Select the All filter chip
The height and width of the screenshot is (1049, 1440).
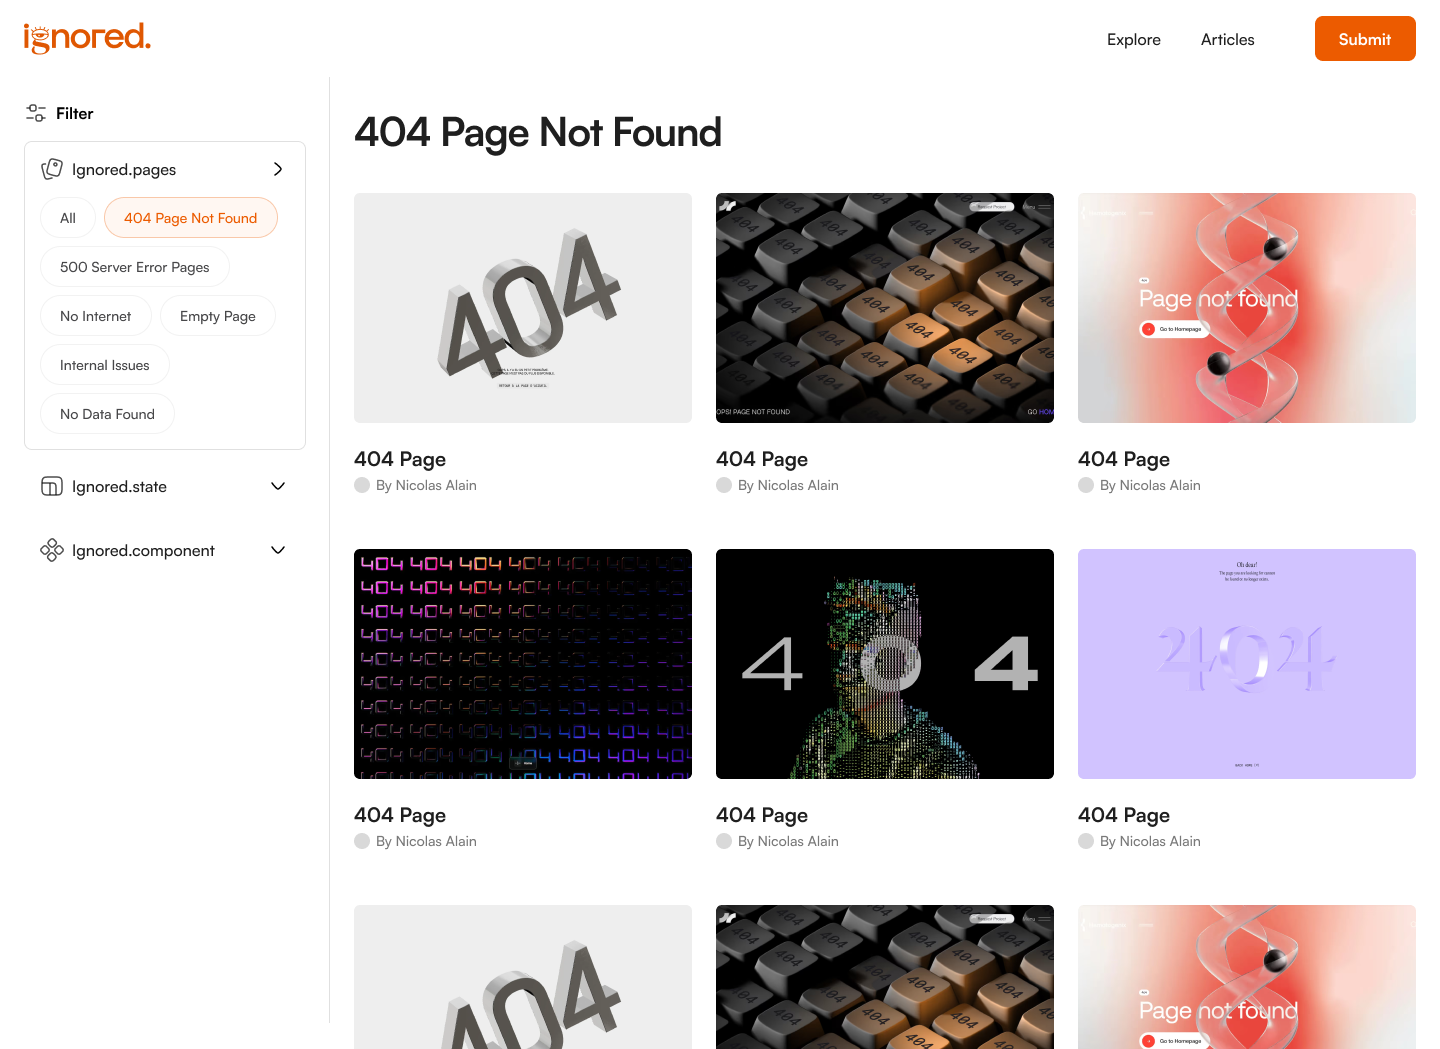(68, 218)
